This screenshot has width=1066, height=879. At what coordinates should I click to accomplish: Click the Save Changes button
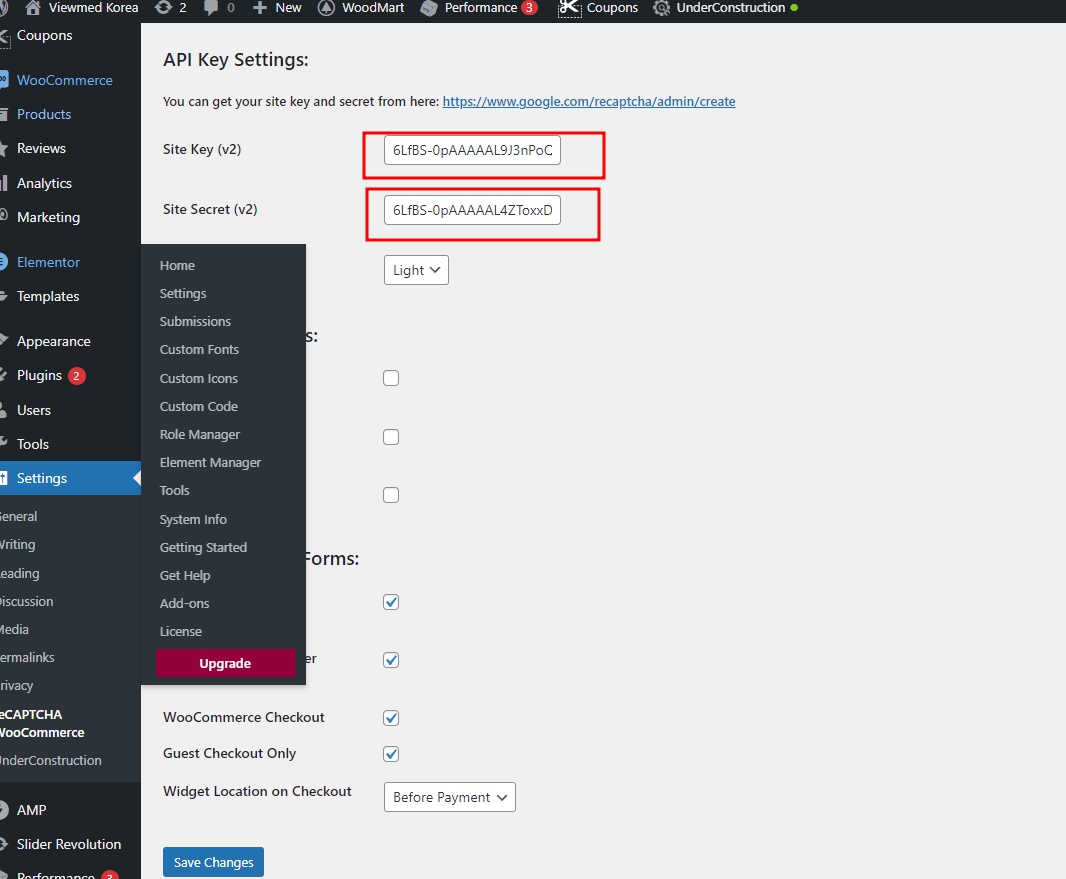coord(213,862)
